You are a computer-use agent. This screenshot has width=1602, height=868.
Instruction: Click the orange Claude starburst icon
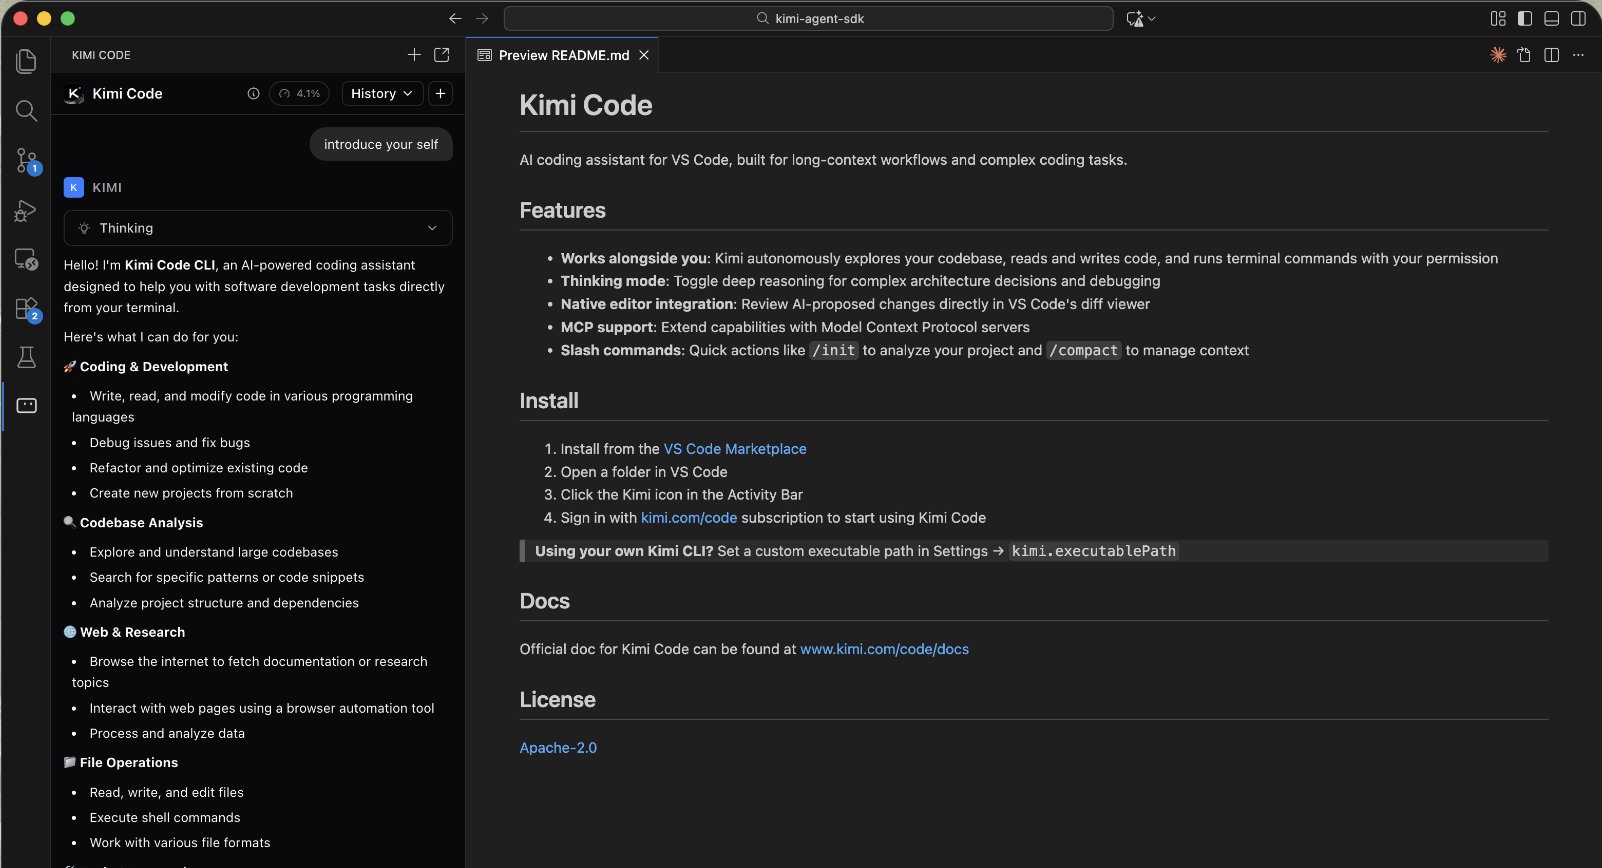(1498, 55)
